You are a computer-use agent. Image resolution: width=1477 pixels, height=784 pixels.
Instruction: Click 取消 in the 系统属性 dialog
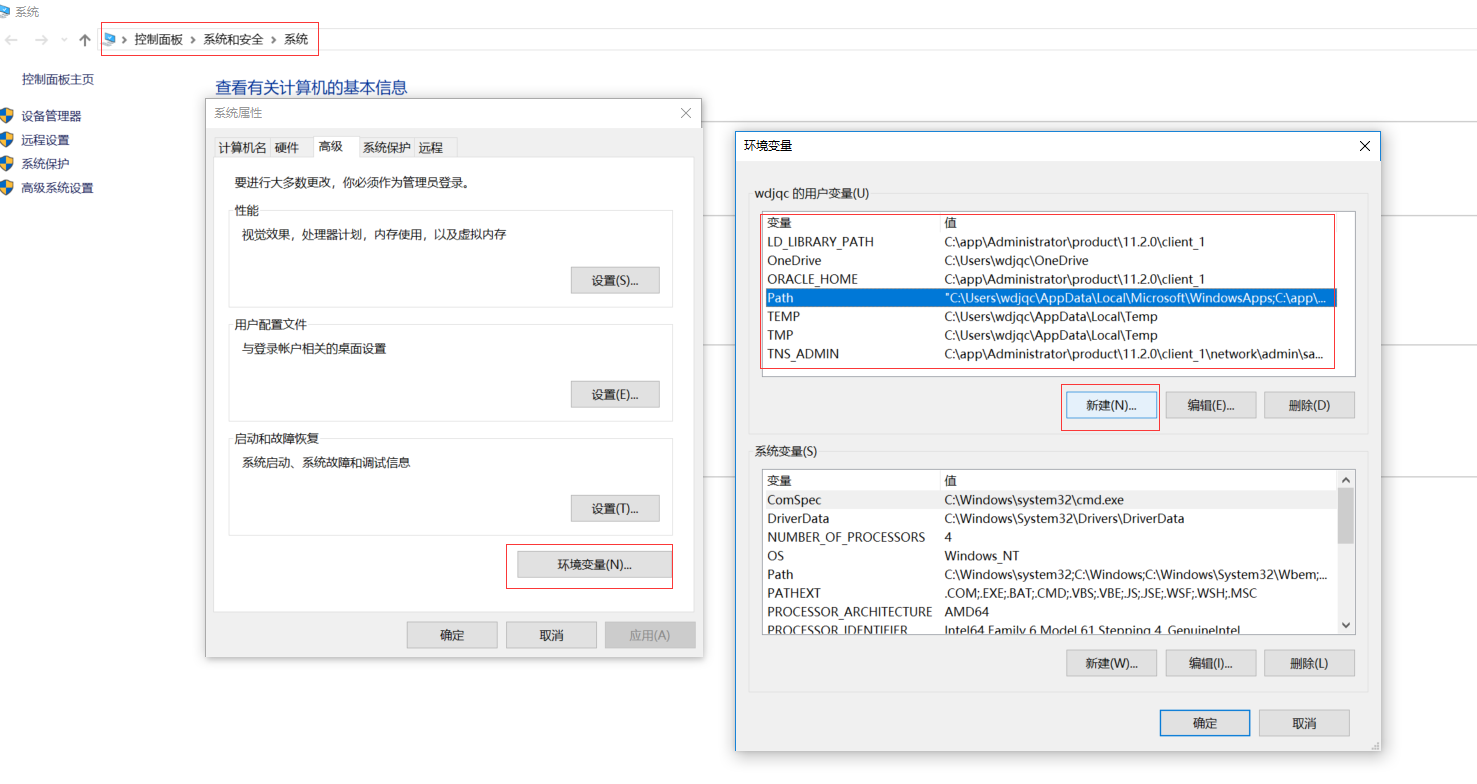[x=551, y=635]
